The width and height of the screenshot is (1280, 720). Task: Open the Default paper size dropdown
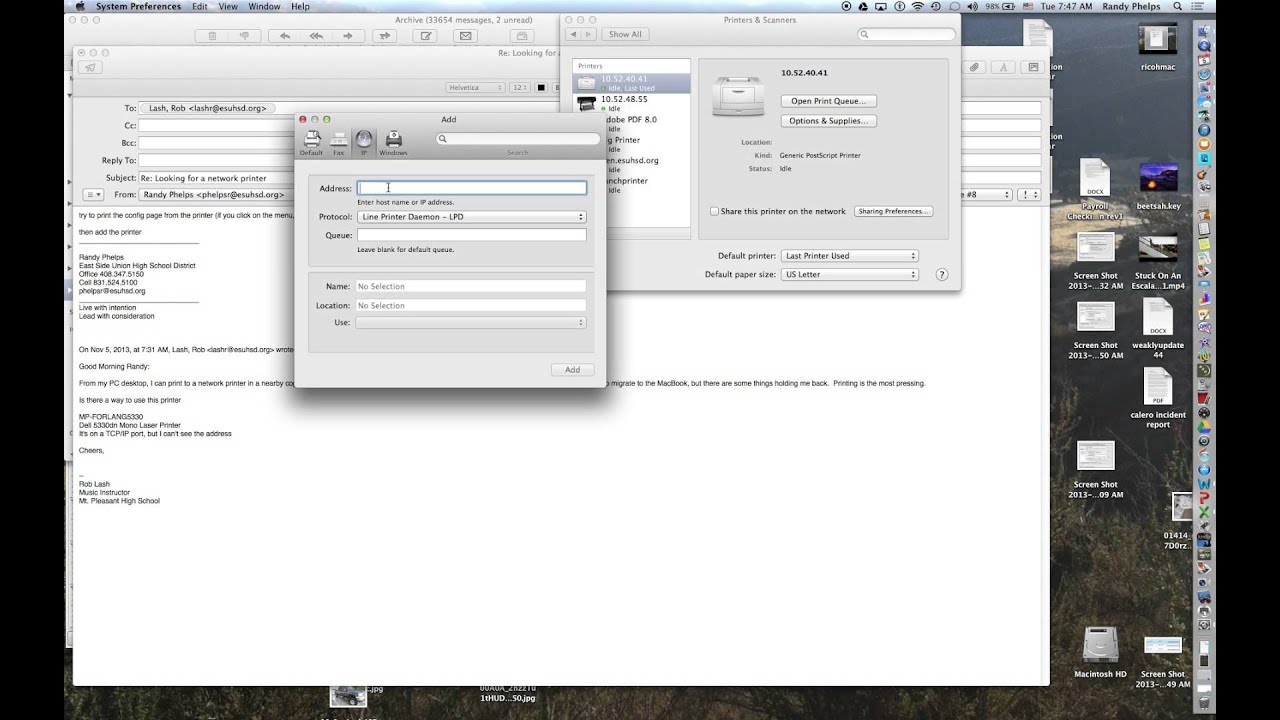850,274
